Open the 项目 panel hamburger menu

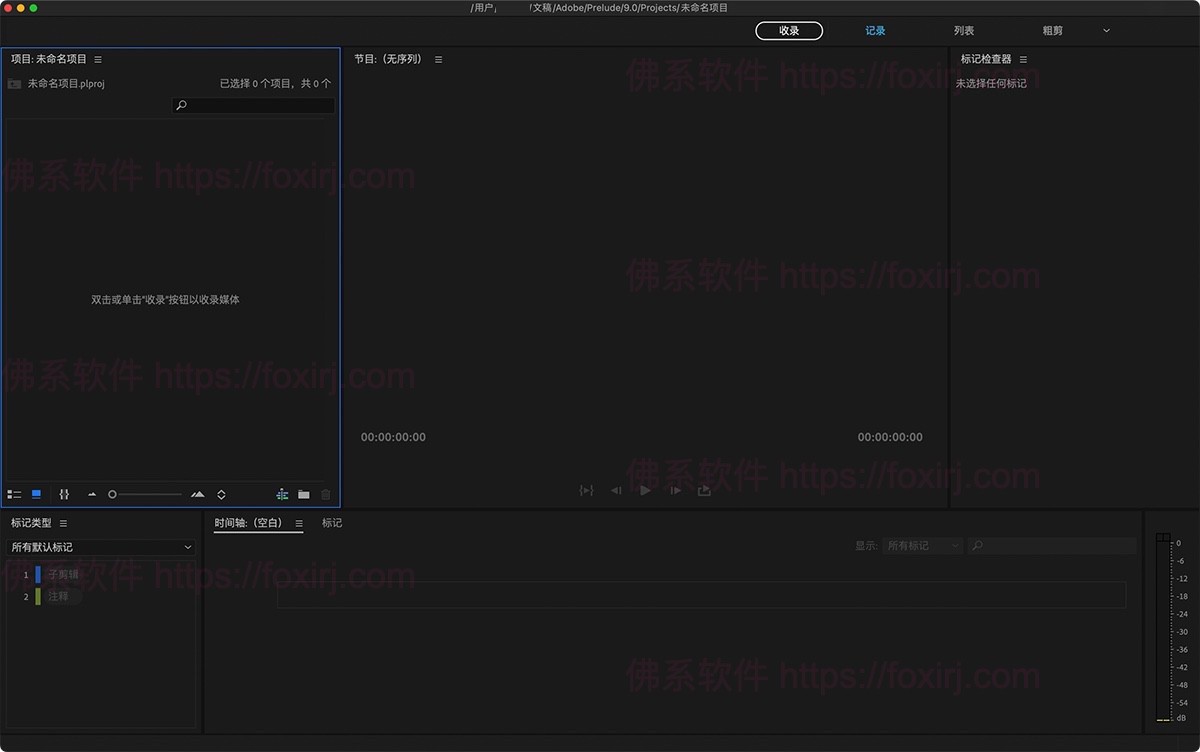point(97,59)
